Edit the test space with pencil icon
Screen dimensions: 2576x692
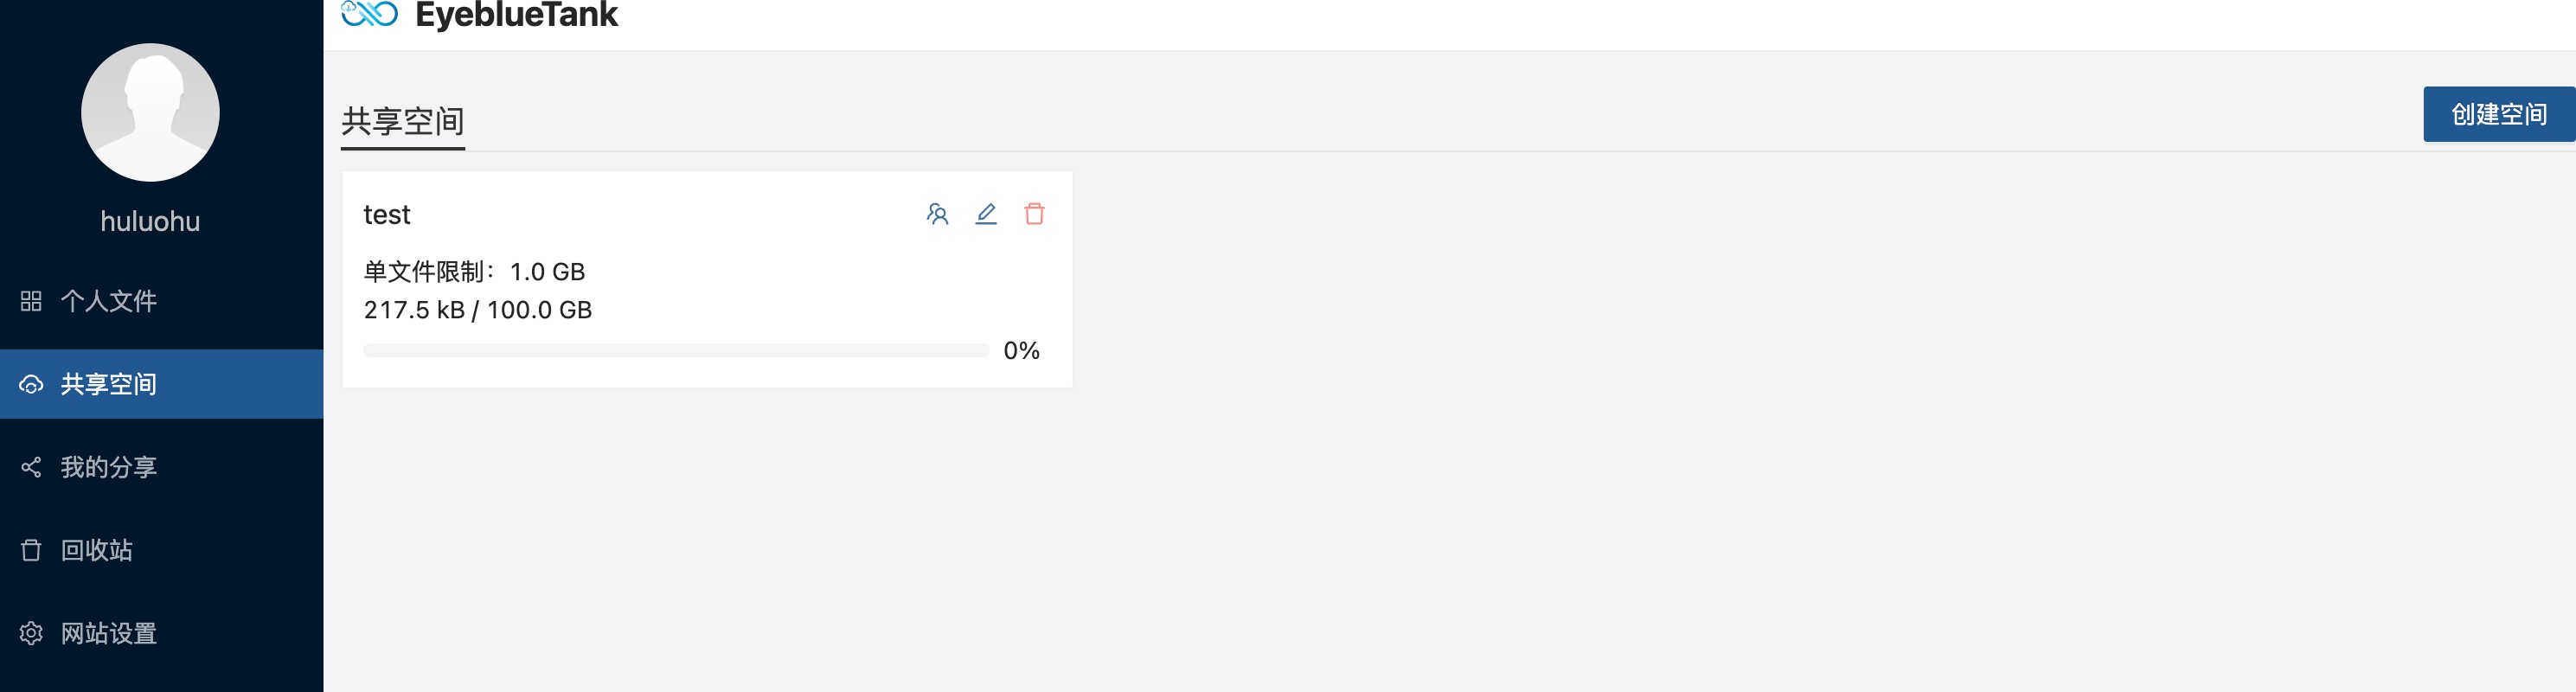click(986, 214)
